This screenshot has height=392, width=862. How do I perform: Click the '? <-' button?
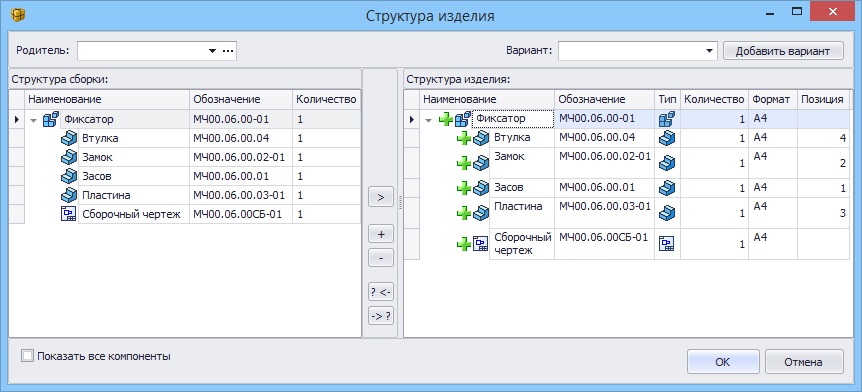coord(381,292)
